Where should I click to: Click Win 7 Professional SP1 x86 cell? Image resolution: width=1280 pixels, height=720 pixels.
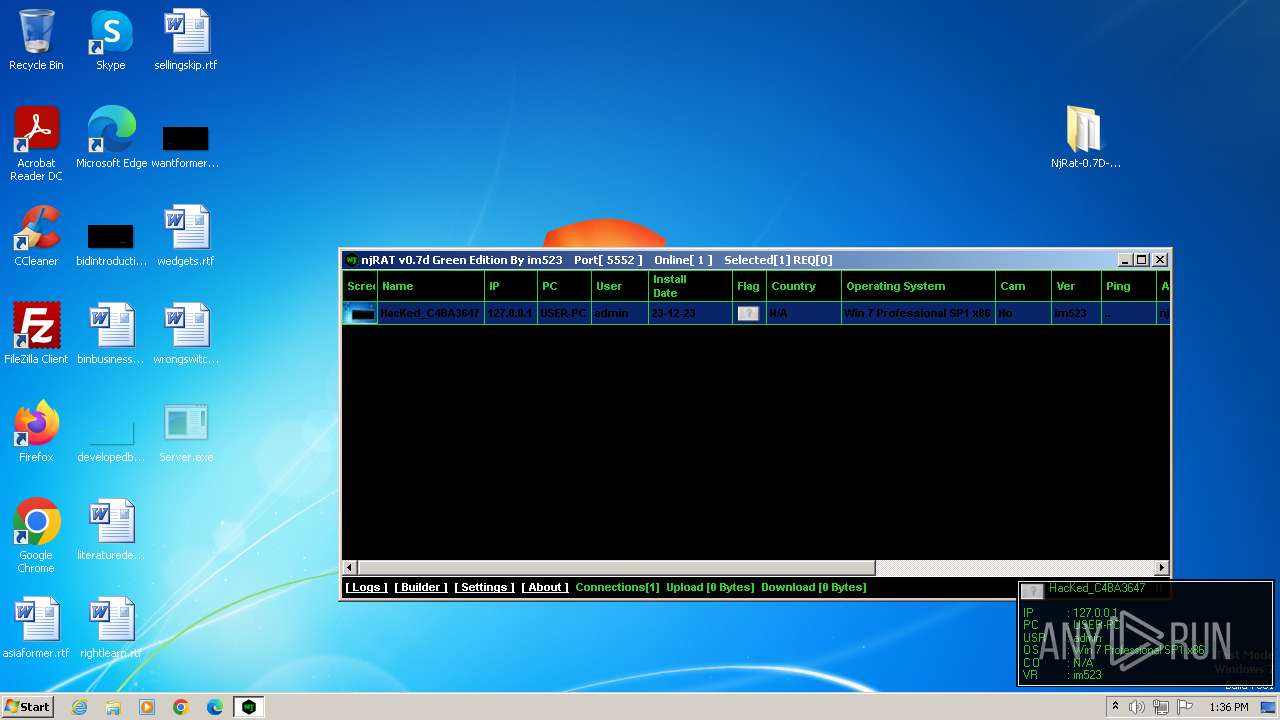tap(918, 313)
